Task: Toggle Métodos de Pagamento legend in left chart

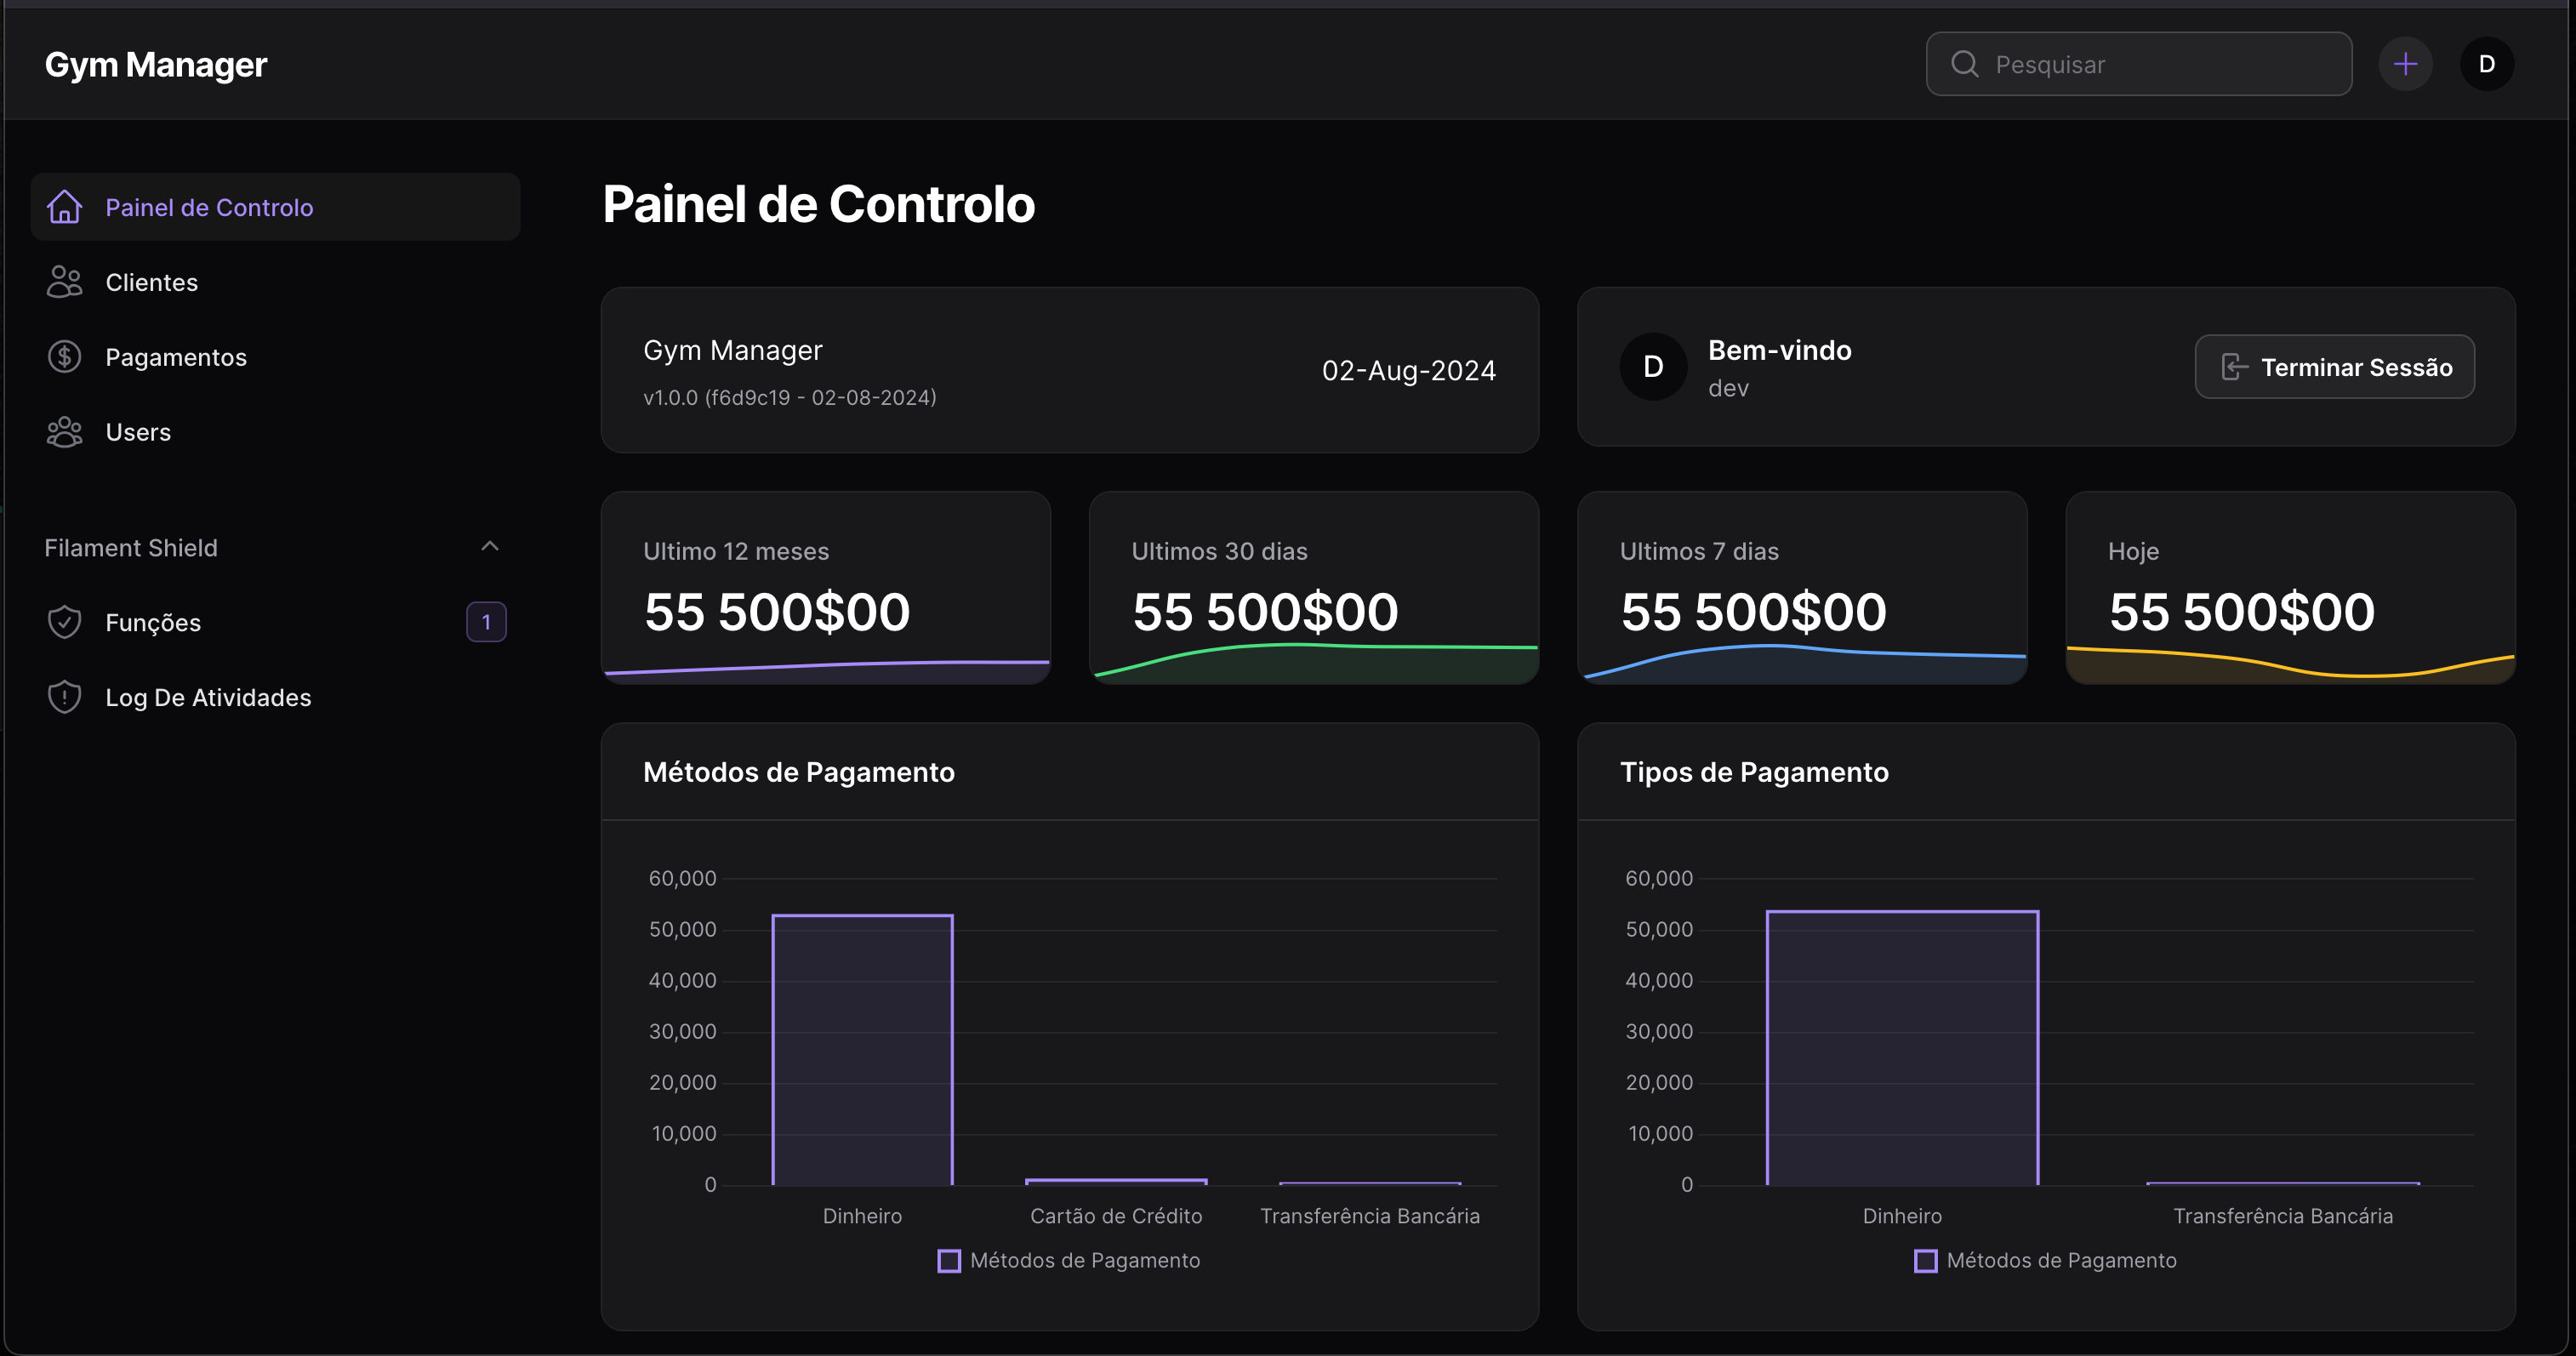Action: [1069, 1260]
